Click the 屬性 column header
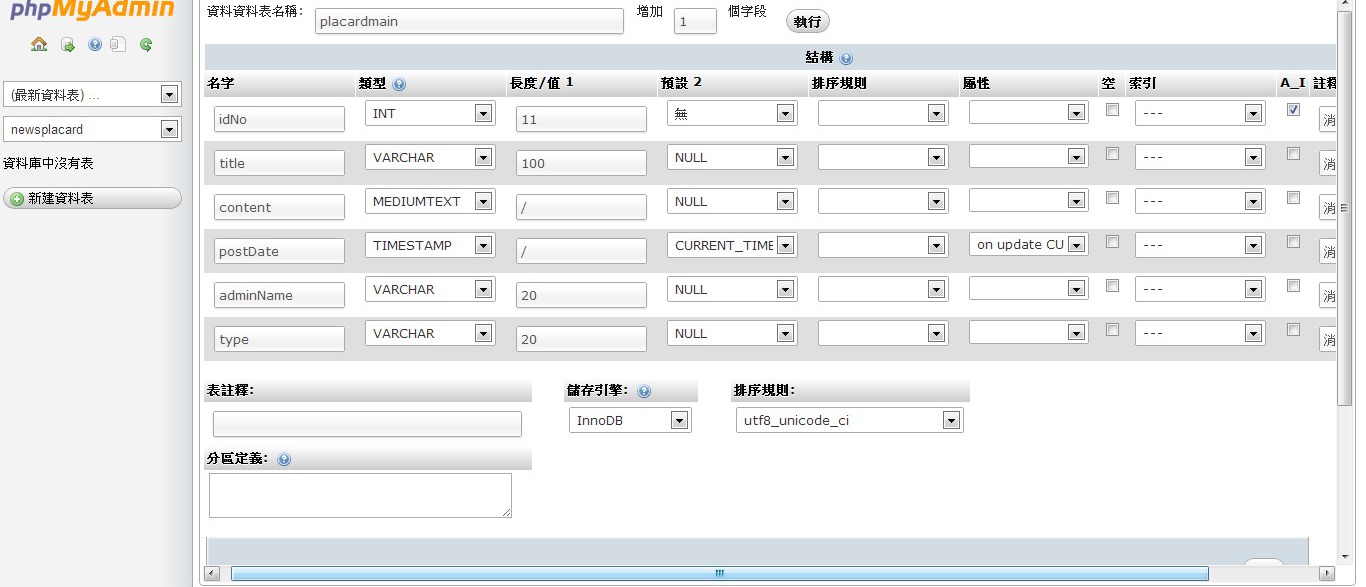The height and width of the screenshot is (587, 1366). point(976,84)
